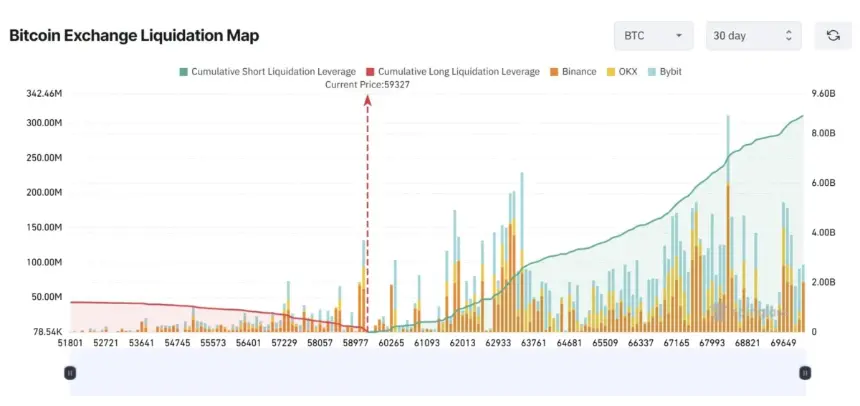Click the 4.00B right axis label

pos(823,233)
